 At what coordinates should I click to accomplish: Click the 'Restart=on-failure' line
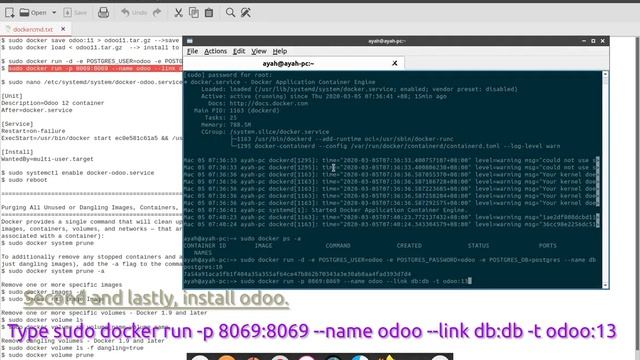coord(33,131)
